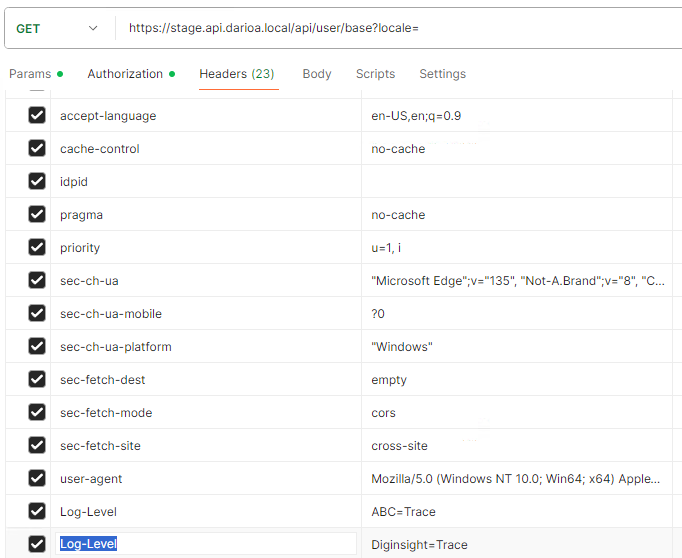Uncheck the accept-language header checkbox
Viewport: 682px width, 558px height.
coord(37,115)
